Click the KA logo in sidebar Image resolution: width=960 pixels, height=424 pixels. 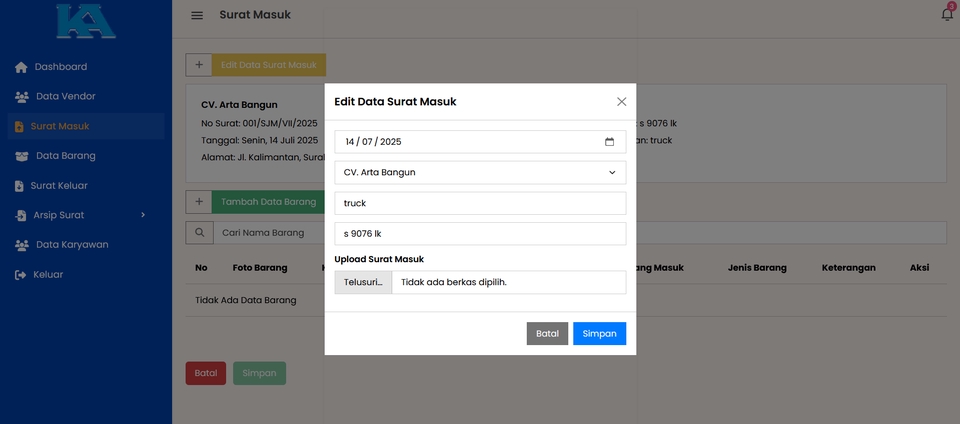(85, 20)
